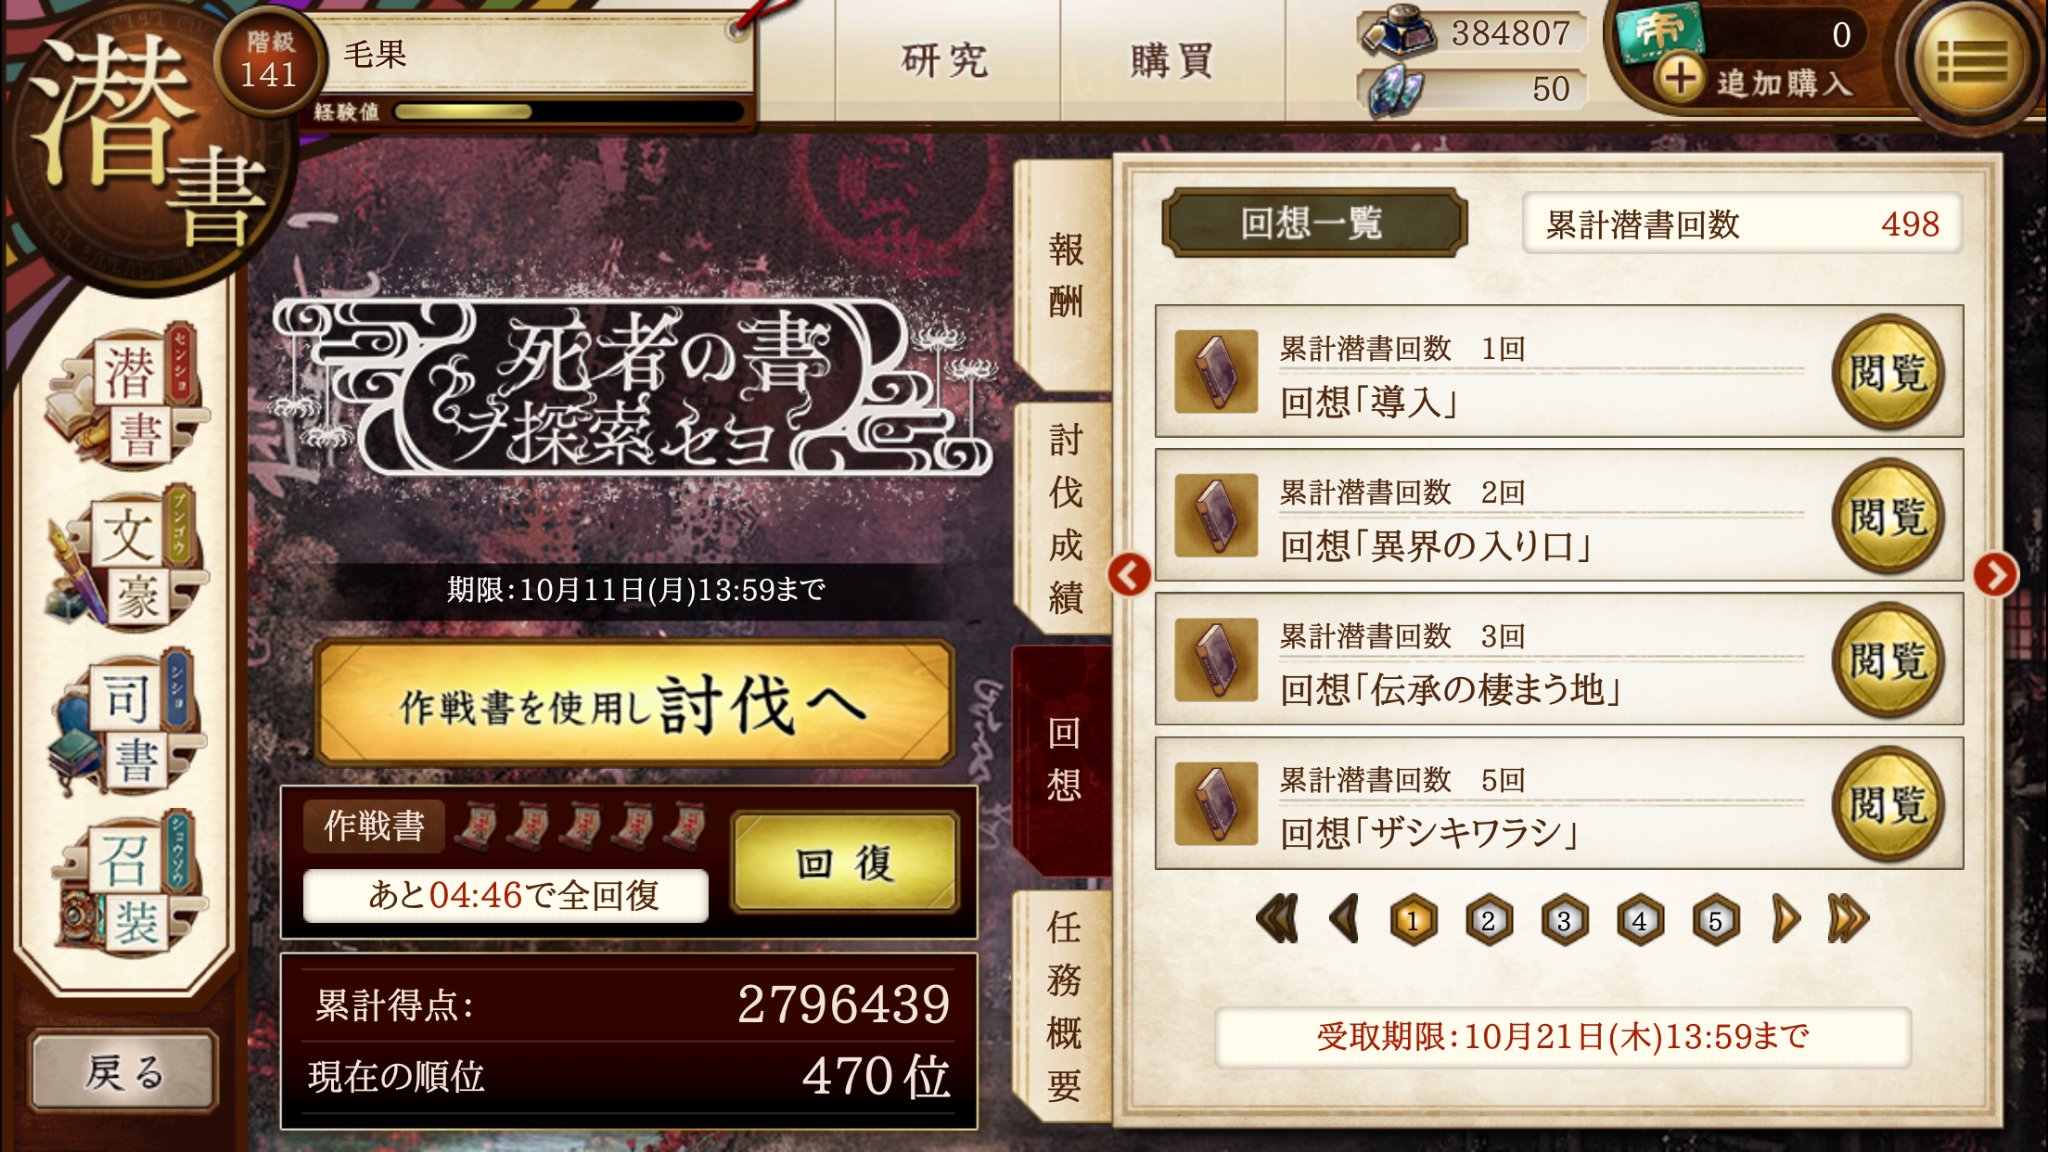Click the red right arrow on the panel
Screen dimensions: 2048x1152
[1995, 574]
